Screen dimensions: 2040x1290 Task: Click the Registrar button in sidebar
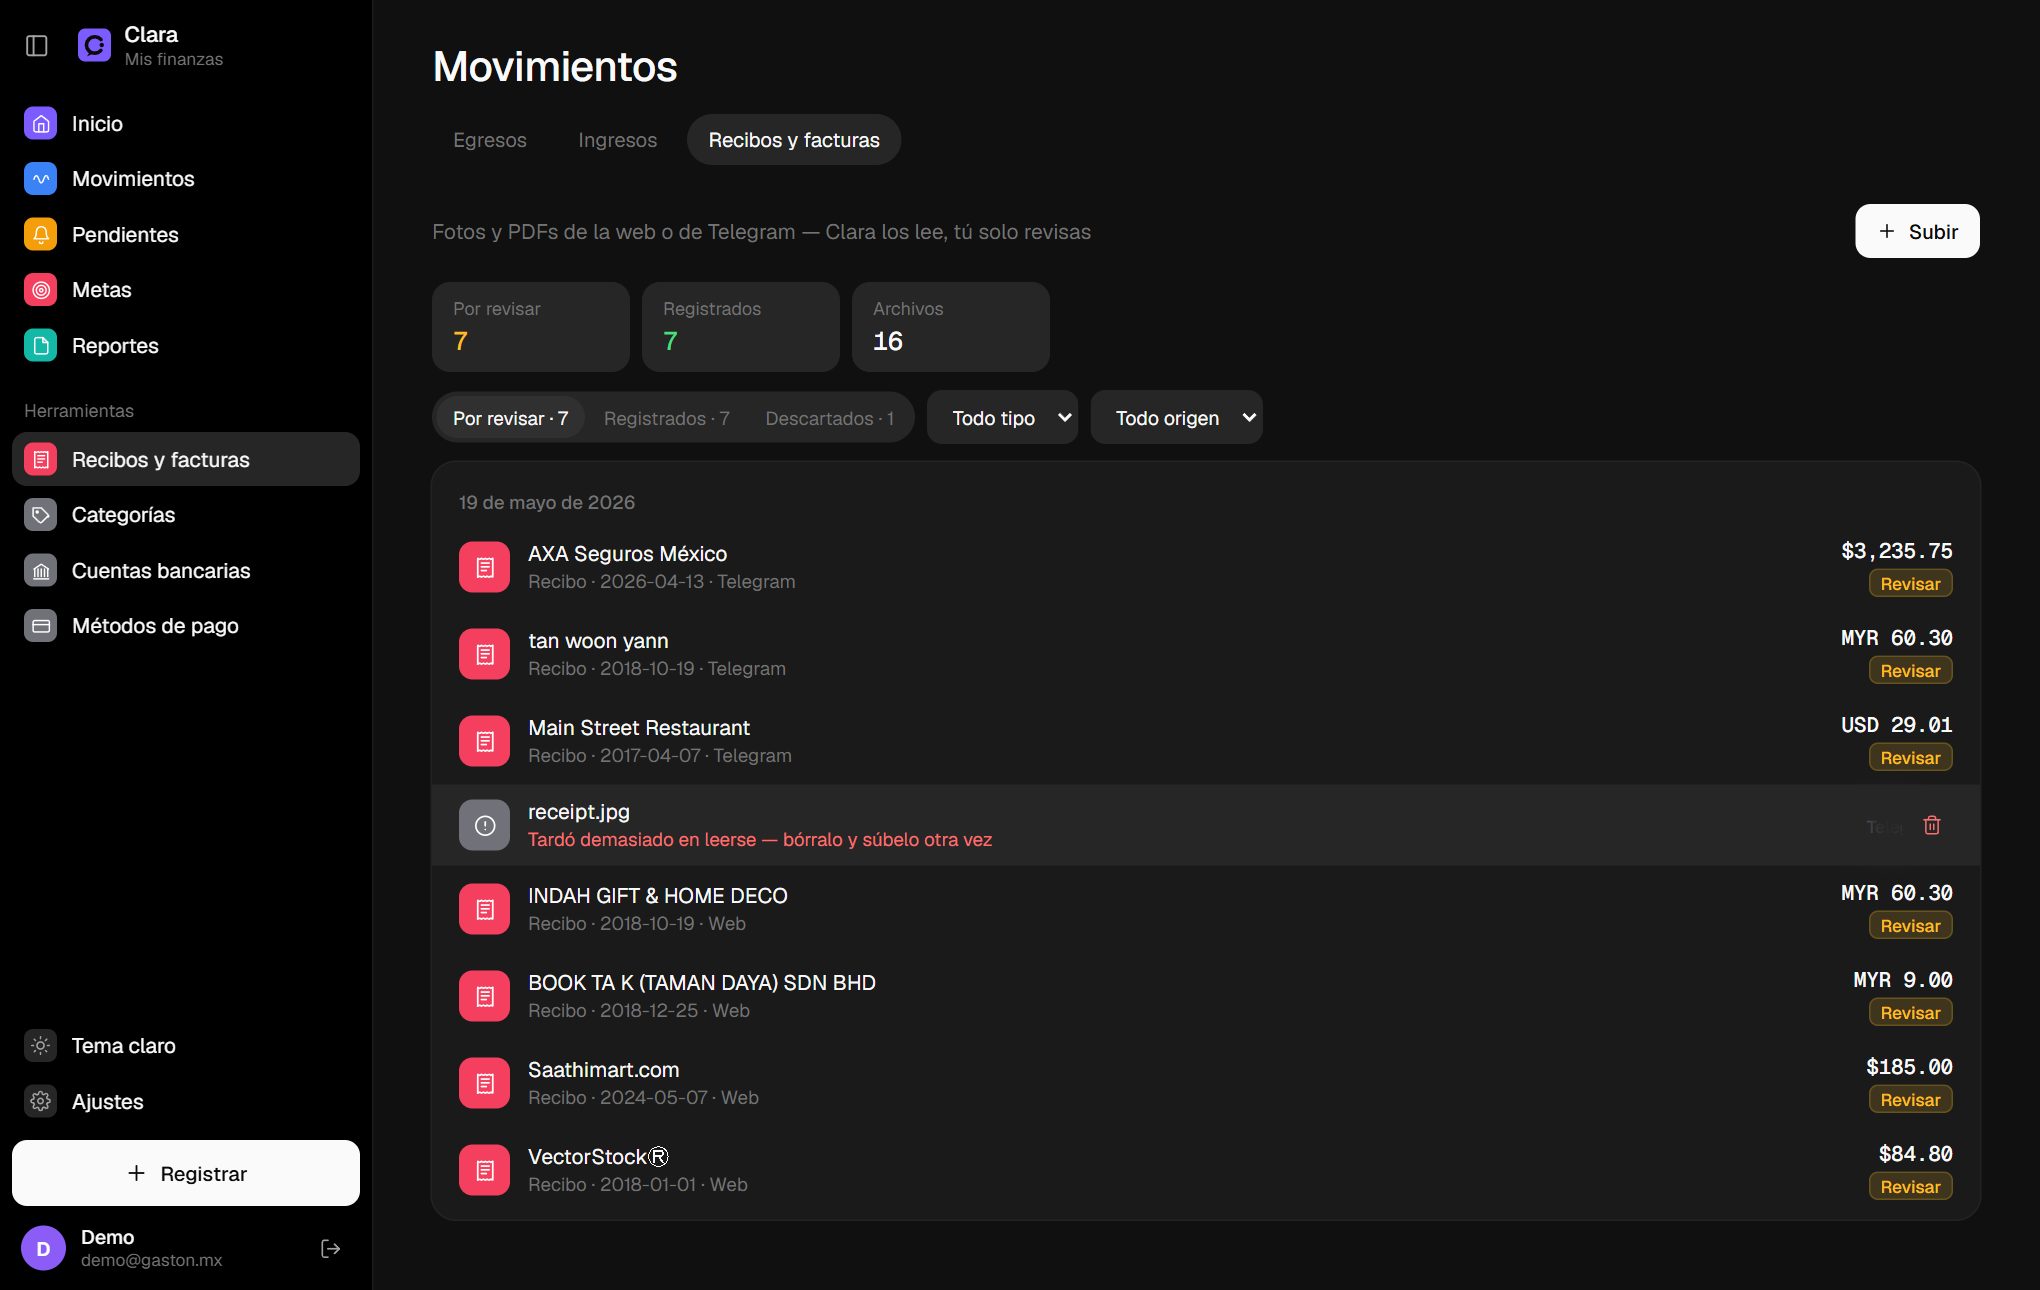point(186,1173)
